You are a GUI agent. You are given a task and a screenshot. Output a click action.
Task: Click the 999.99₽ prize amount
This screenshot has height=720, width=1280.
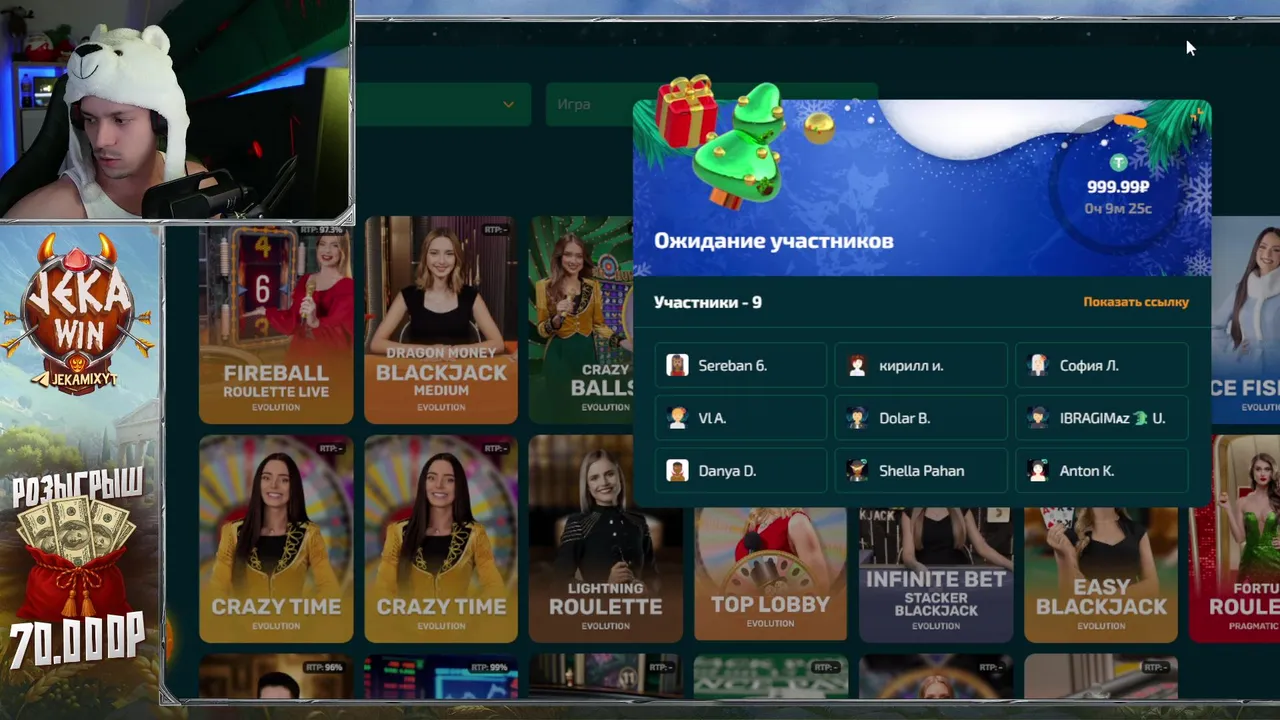1118,187
